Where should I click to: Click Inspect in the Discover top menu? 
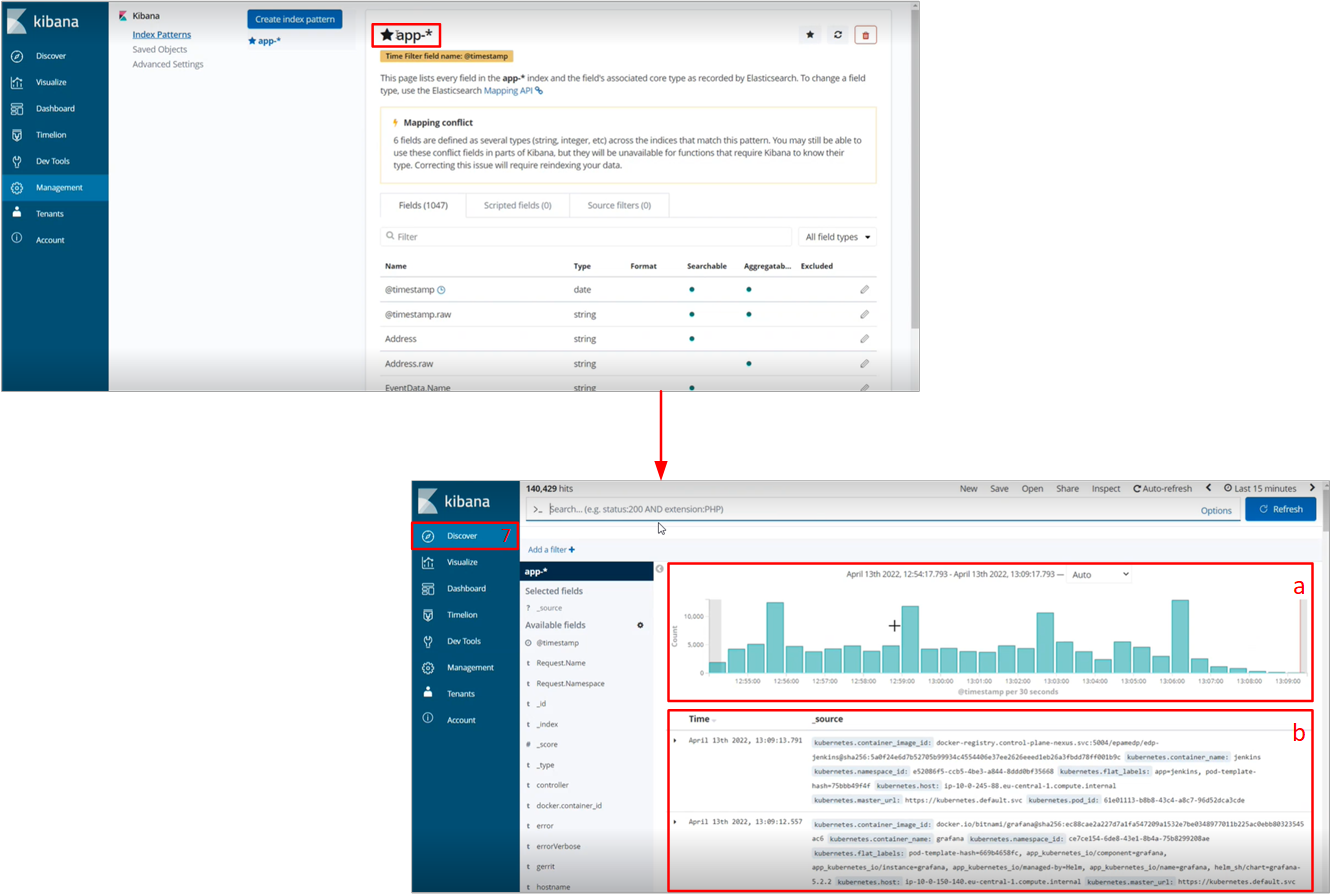pos(1106,488)
